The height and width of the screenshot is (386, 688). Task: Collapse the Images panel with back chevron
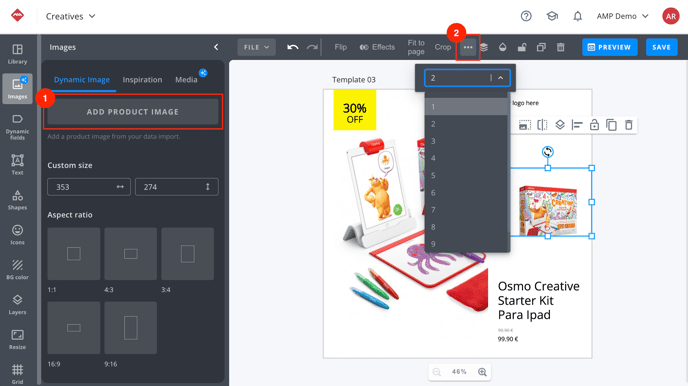click(x=216, y=47)
